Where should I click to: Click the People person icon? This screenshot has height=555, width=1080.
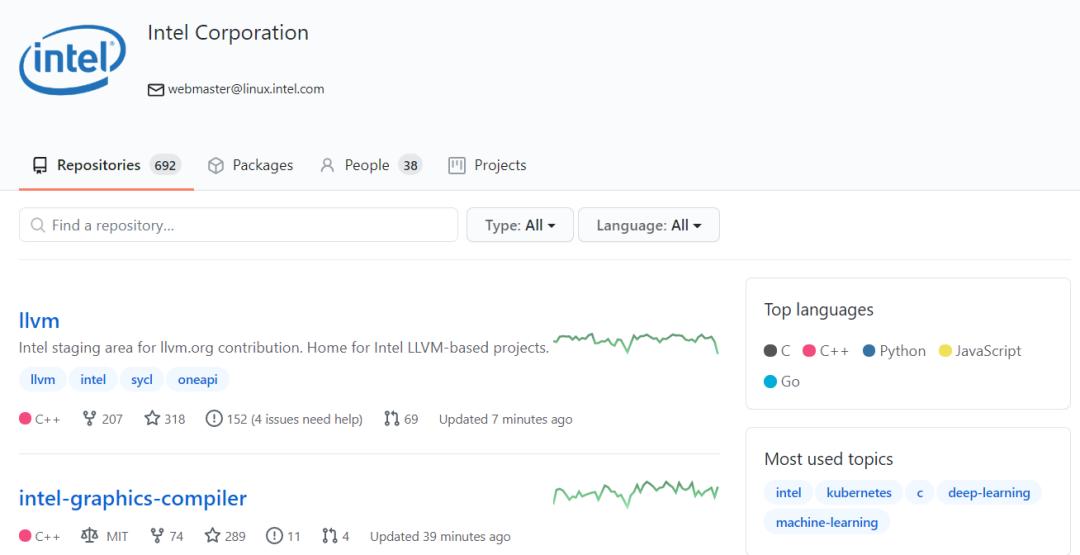[327, 165]
